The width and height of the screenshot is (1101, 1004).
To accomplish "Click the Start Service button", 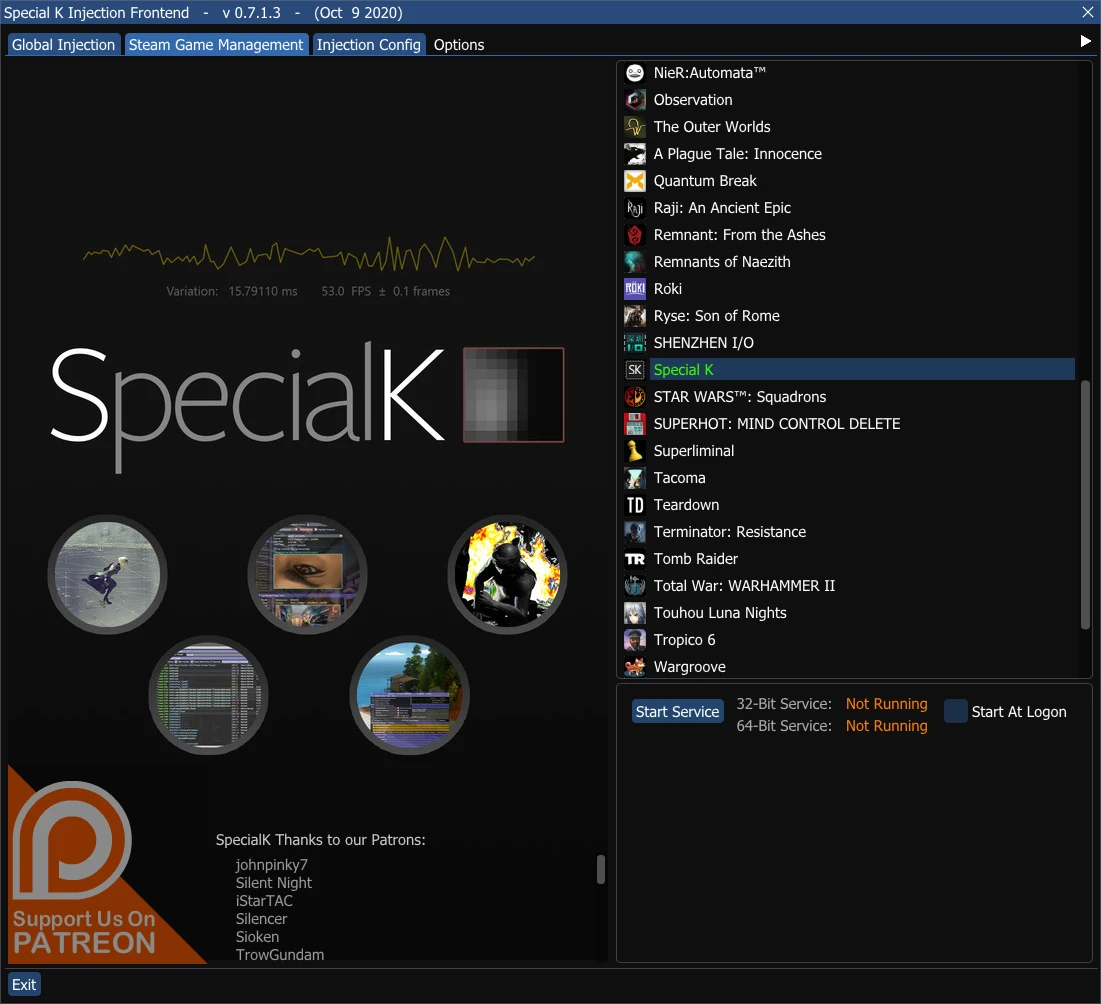I will pos(677,711).
